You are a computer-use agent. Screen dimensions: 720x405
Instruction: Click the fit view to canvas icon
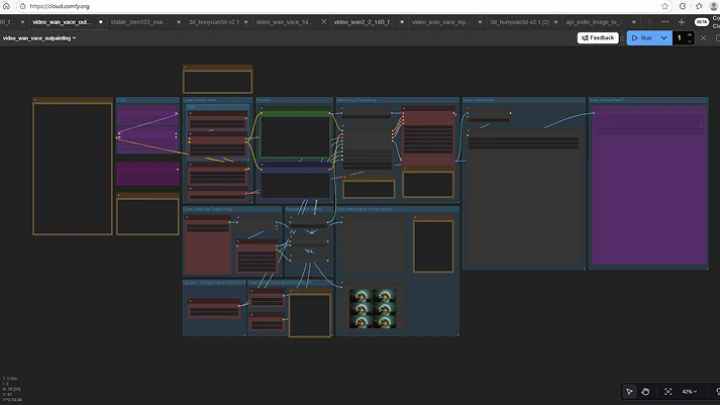click(668, 391)
